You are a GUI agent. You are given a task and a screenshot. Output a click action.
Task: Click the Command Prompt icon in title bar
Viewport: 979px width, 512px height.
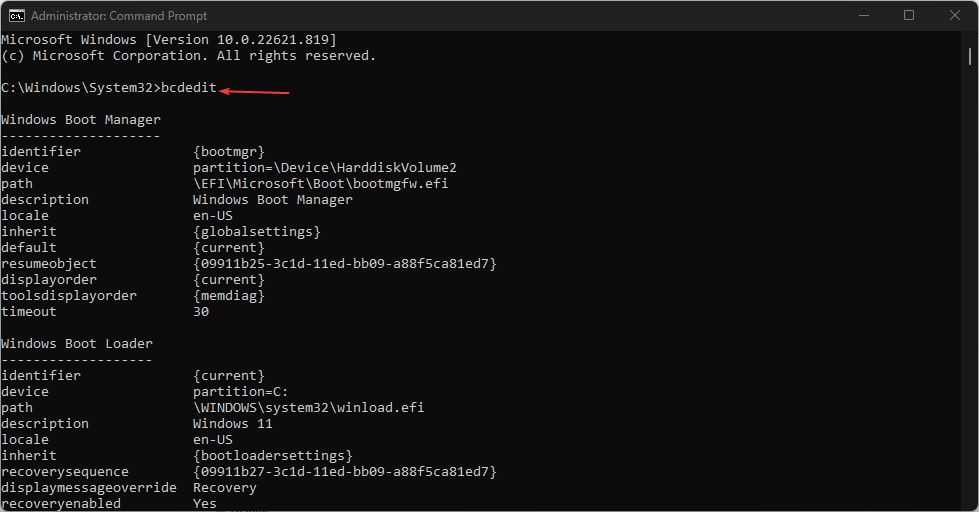click(x=16, y=16)
